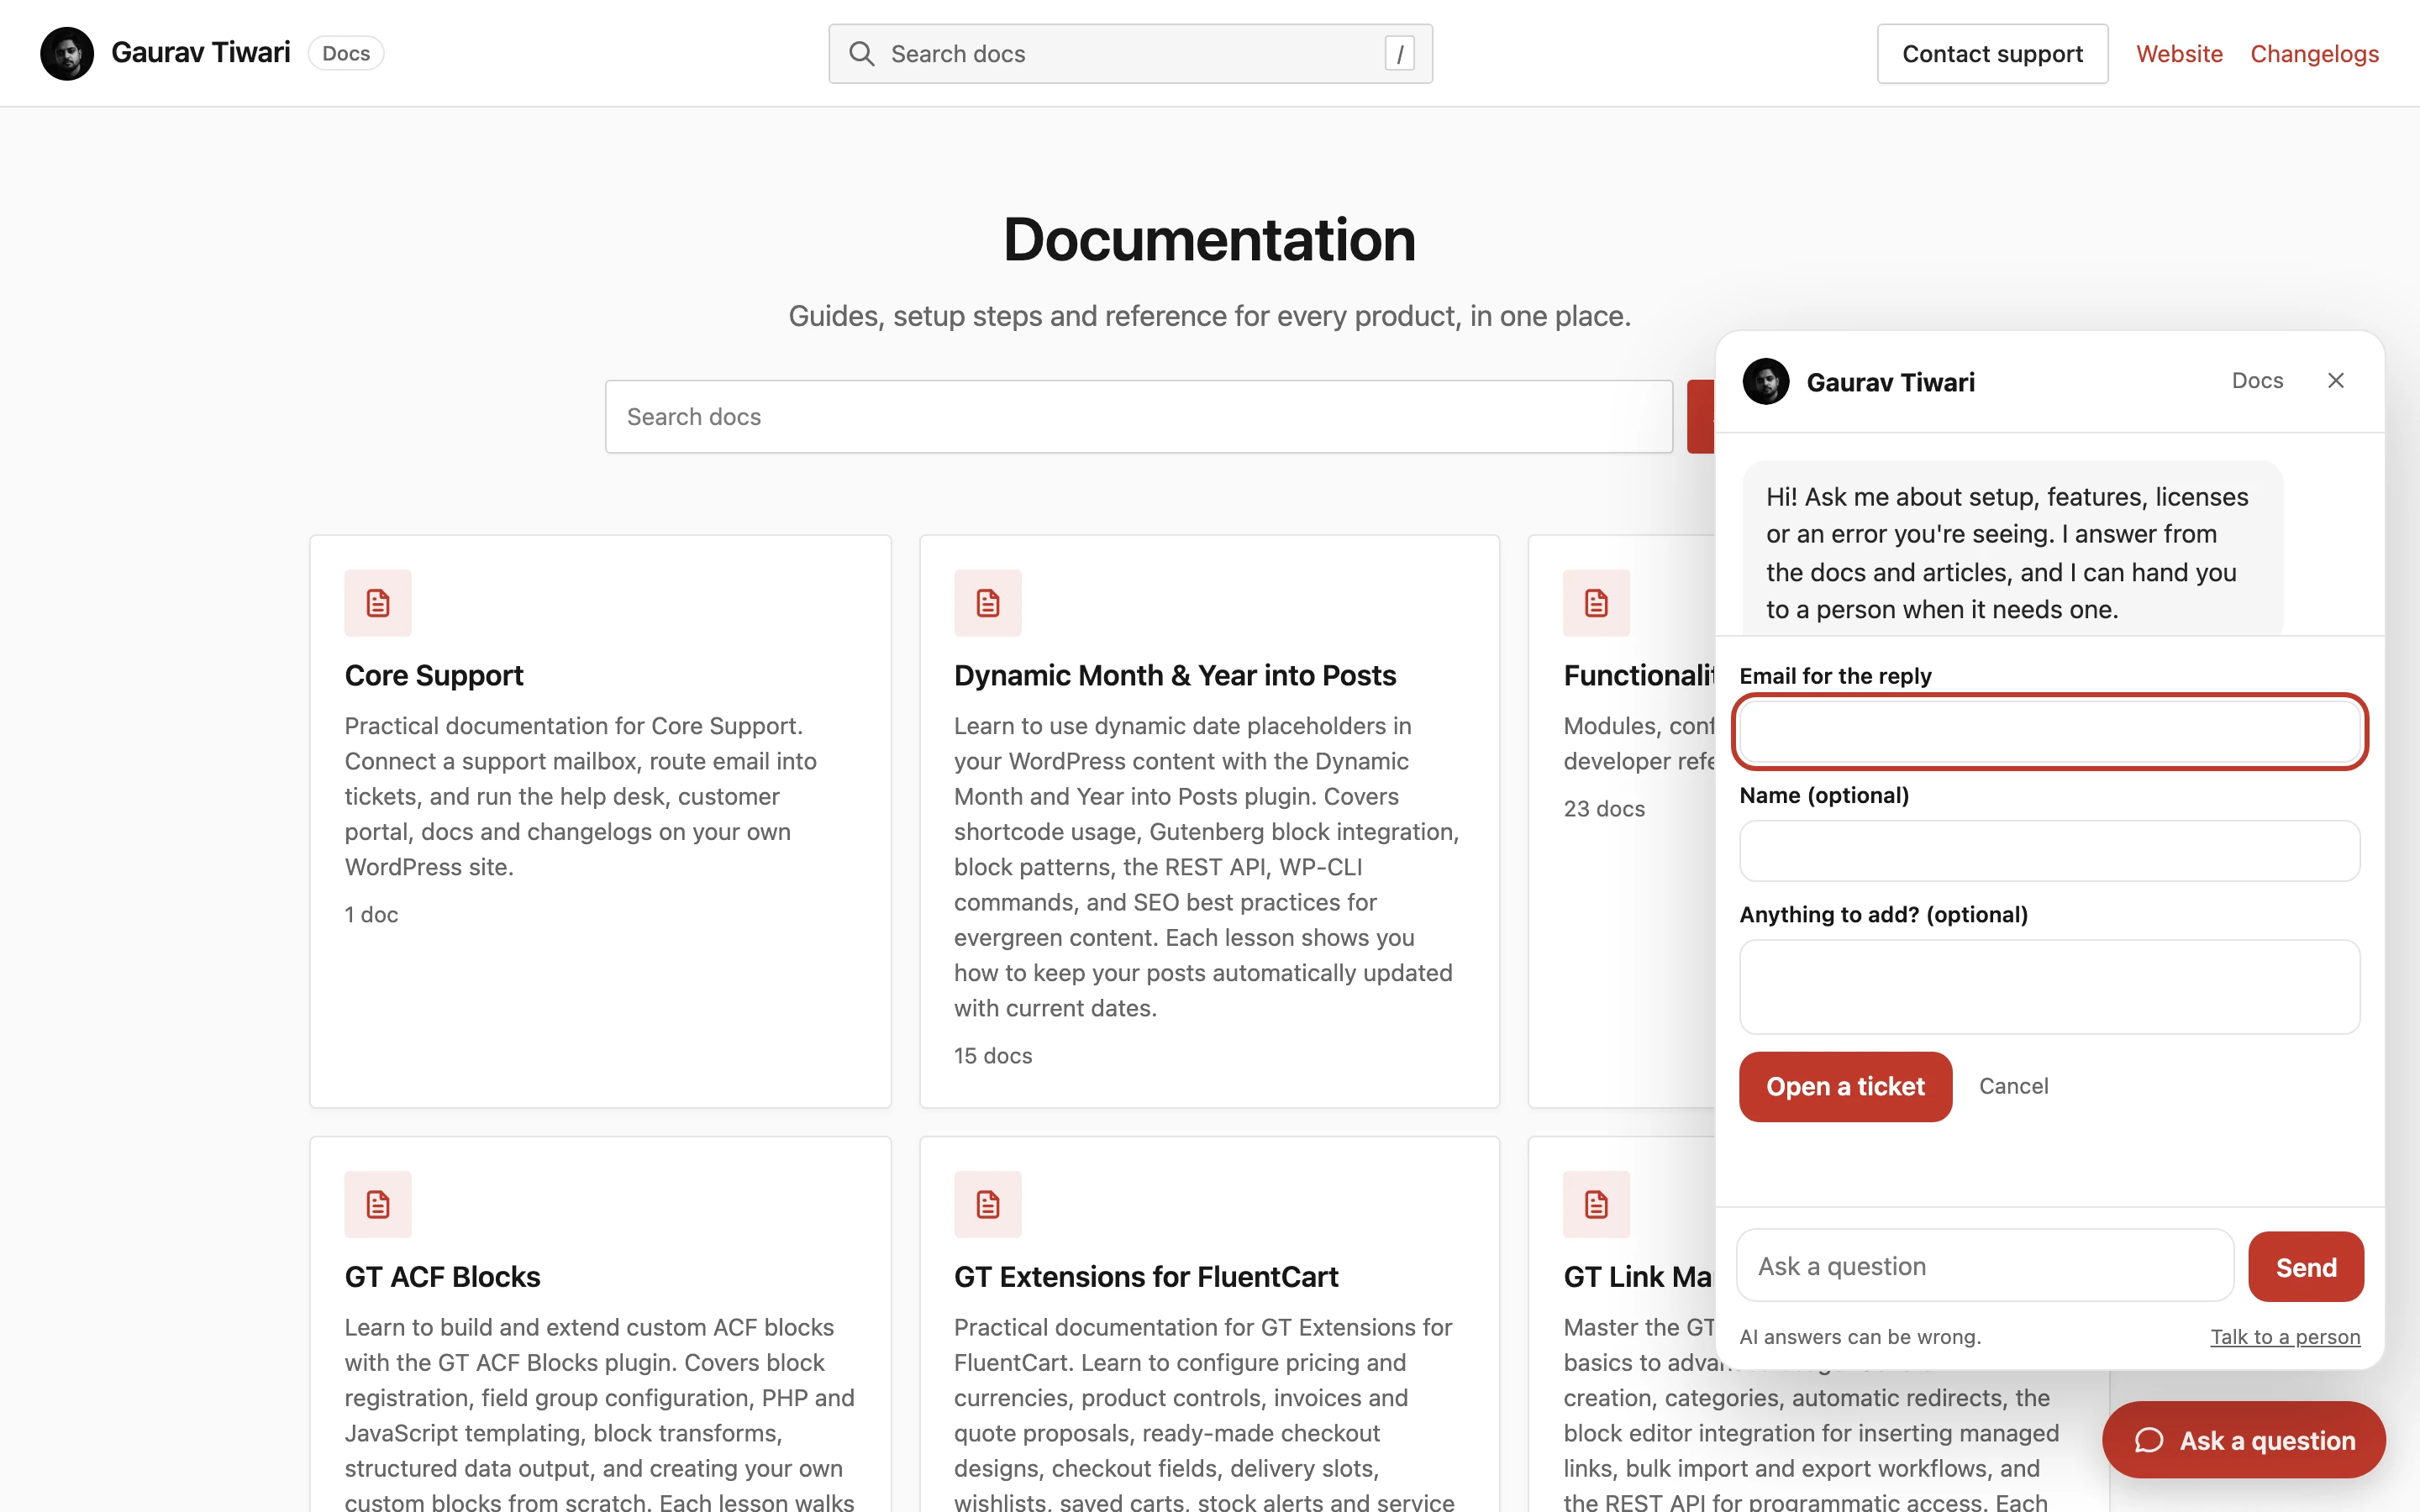Click the floating Ask a question button
This screenshot has height=1512, width=2420.
click(x=2244, y=1440)
